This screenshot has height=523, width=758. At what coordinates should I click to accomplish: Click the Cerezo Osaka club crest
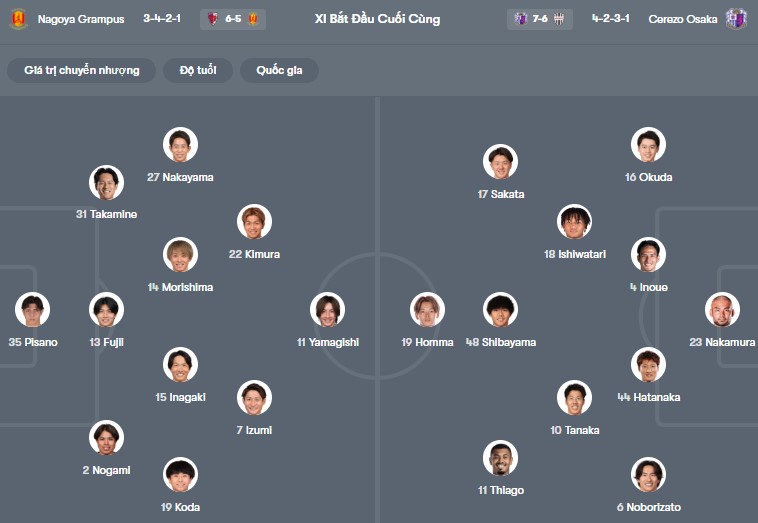tap(736, 19)
